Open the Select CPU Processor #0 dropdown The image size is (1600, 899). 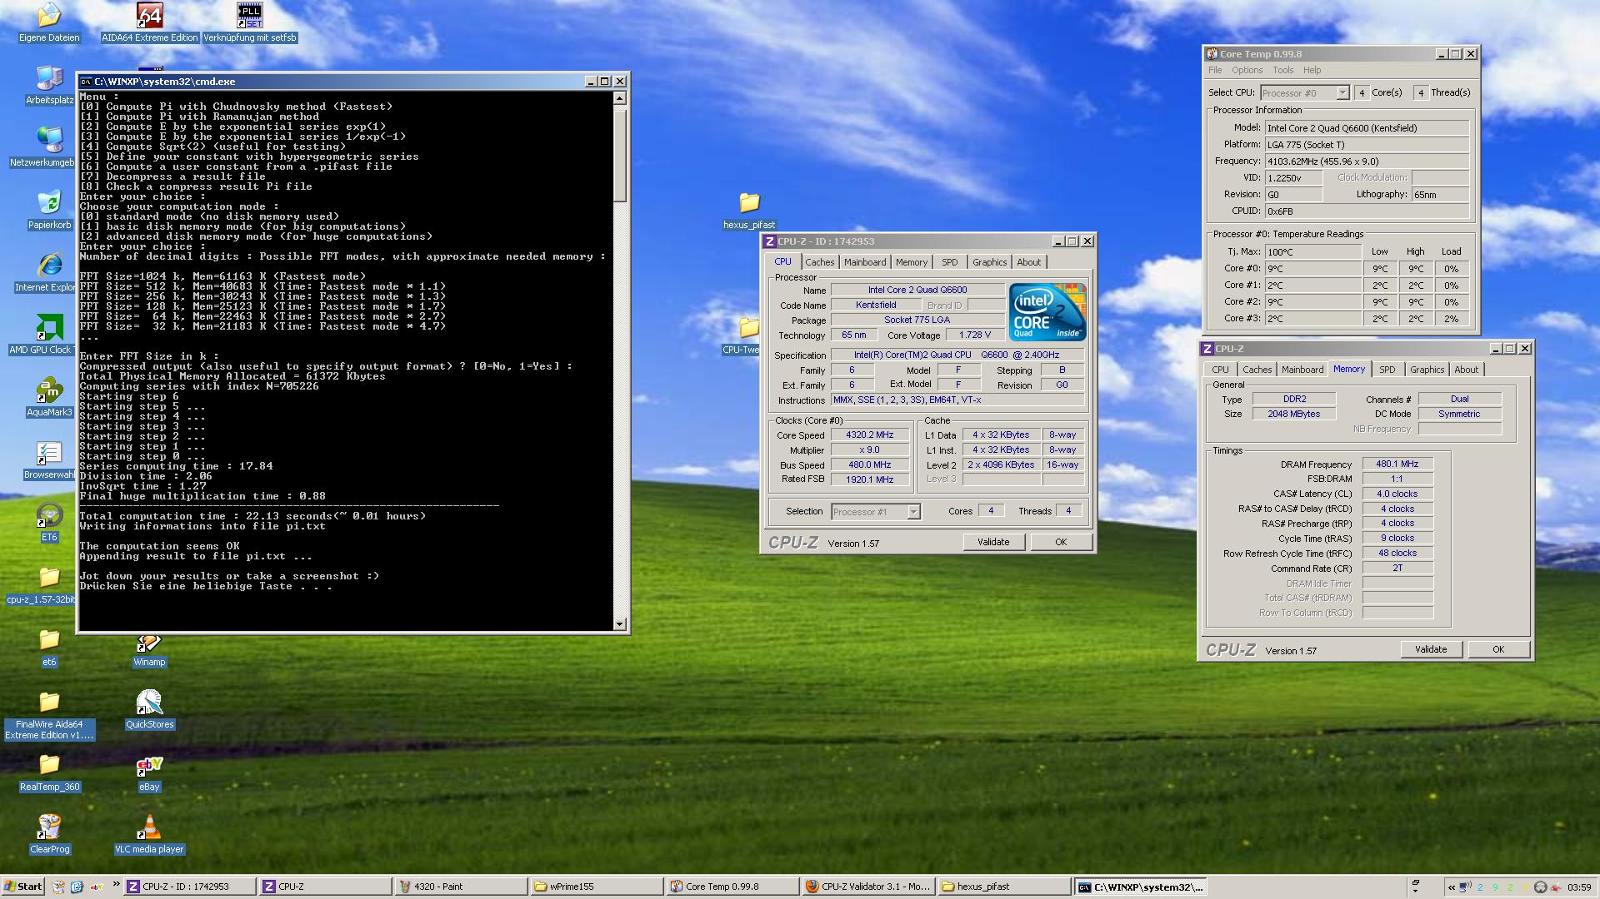point(1343,93)
